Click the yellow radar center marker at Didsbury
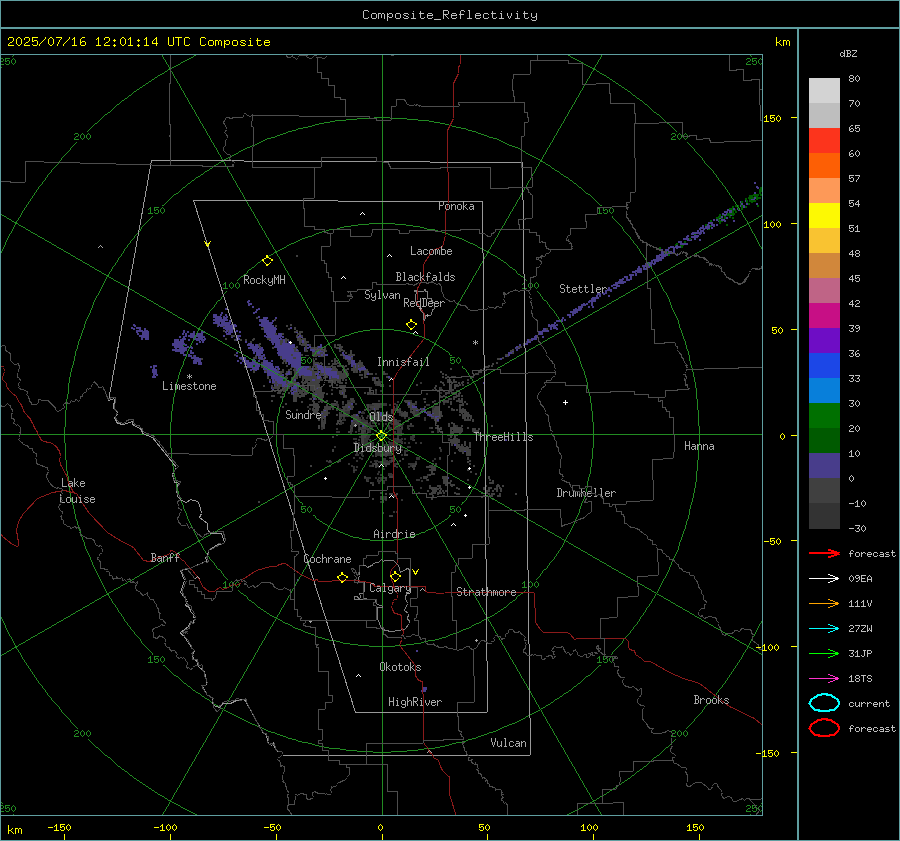Viewport: 900px width, 841px height. click(382, 436)
